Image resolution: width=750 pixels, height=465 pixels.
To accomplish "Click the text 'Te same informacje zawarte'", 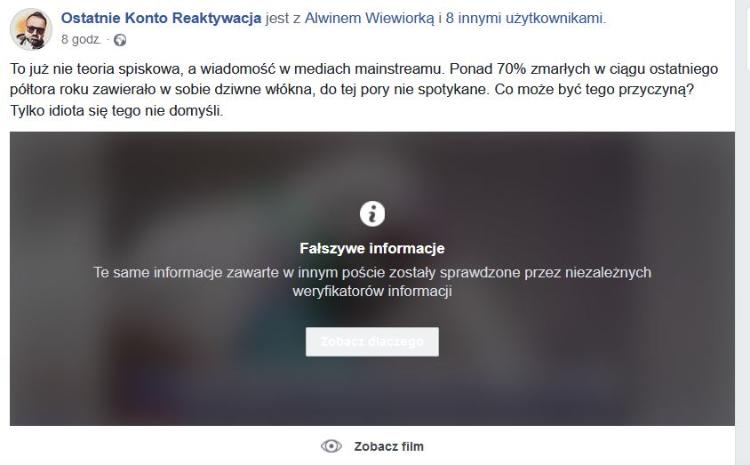I will click(186, 272).
